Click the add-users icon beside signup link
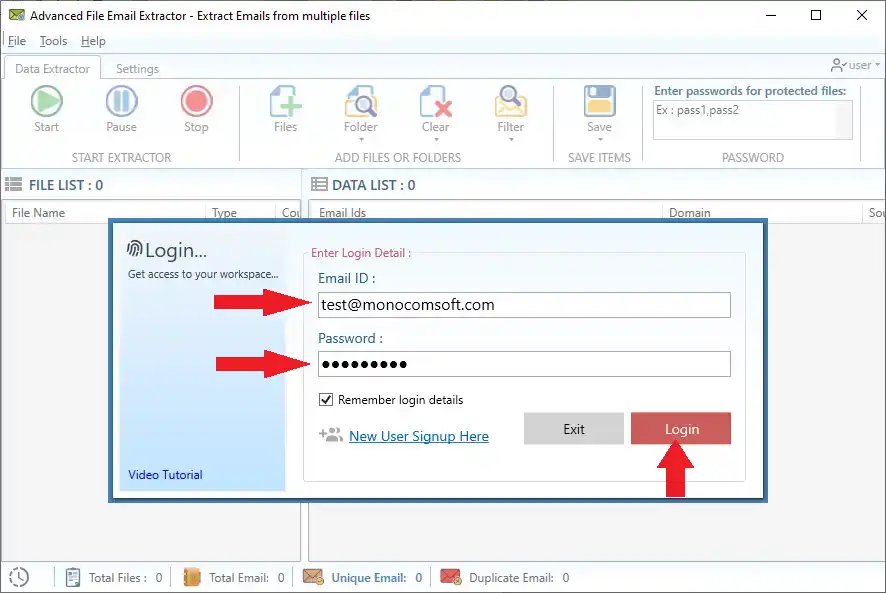This screenshot has width=886, height=593. [331, 435]
